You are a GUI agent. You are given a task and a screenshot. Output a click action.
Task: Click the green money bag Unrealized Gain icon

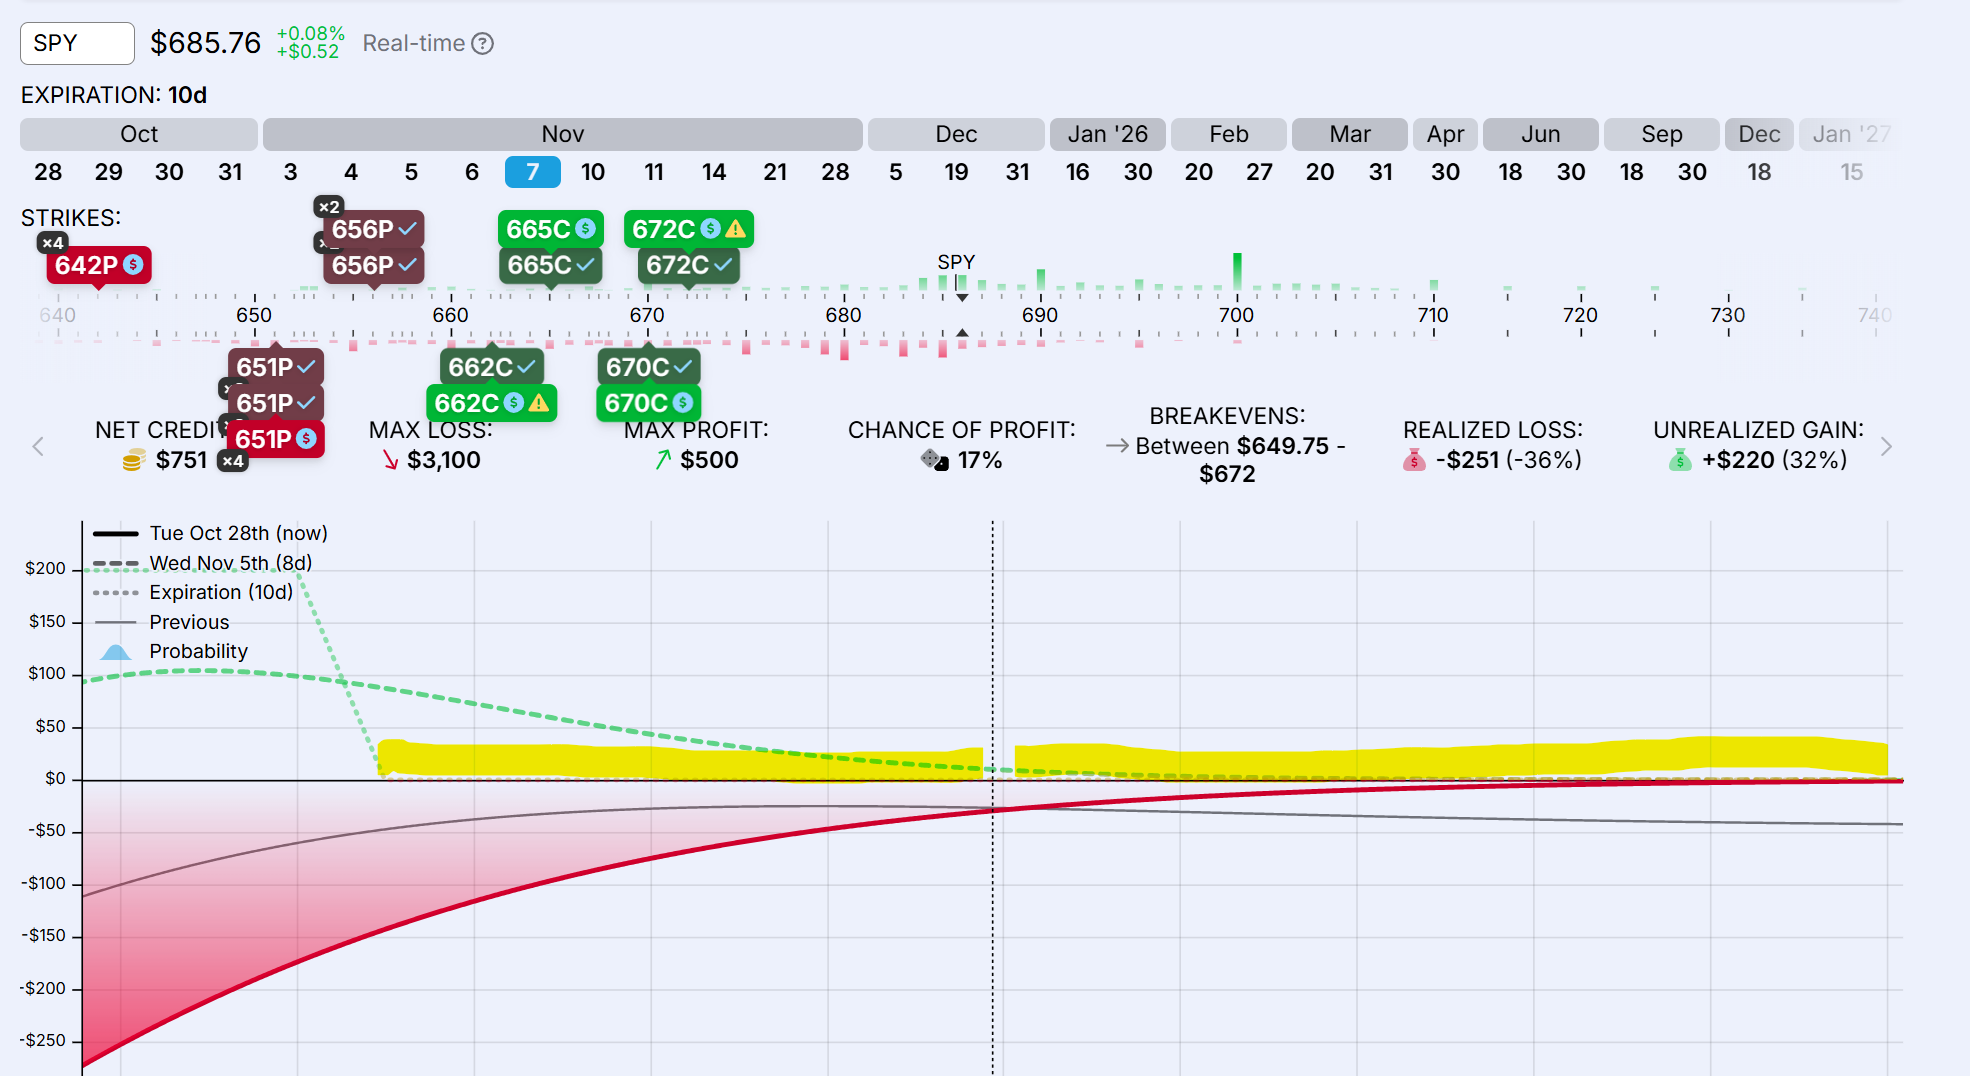(1680, 460)
